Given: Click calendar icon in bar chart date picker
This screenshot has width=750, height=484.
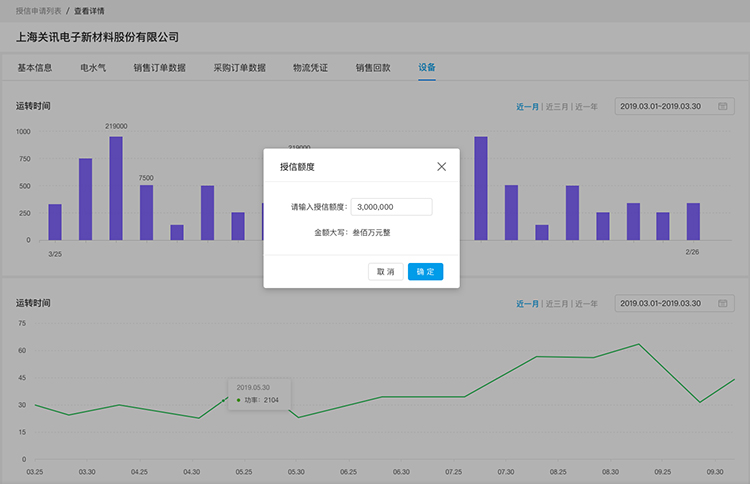Looking at the screenshot, I should pos(722,106).
